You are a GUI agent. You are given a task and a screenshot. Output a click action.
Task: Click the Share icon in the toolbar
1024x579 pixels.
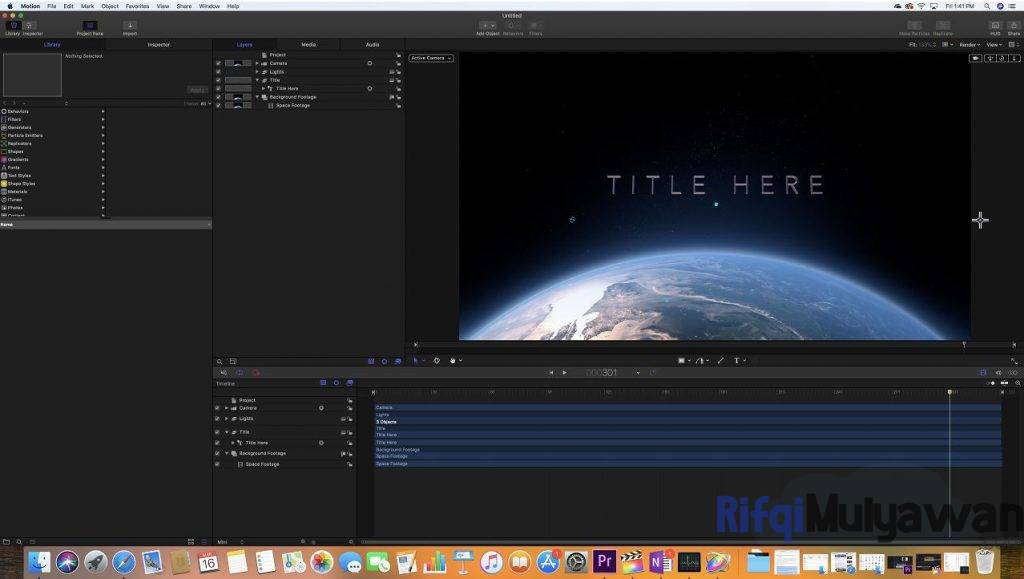pos(1014,26)
